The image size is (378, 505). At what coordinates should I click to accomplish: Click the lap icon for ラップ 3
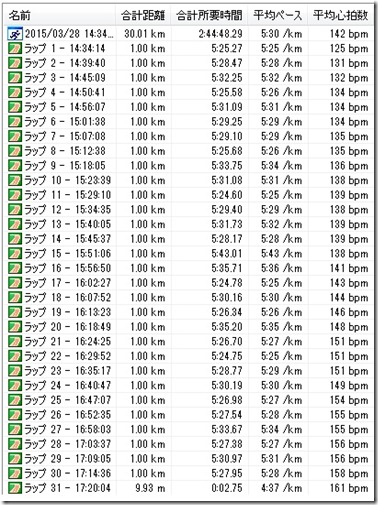coord(15,78)
